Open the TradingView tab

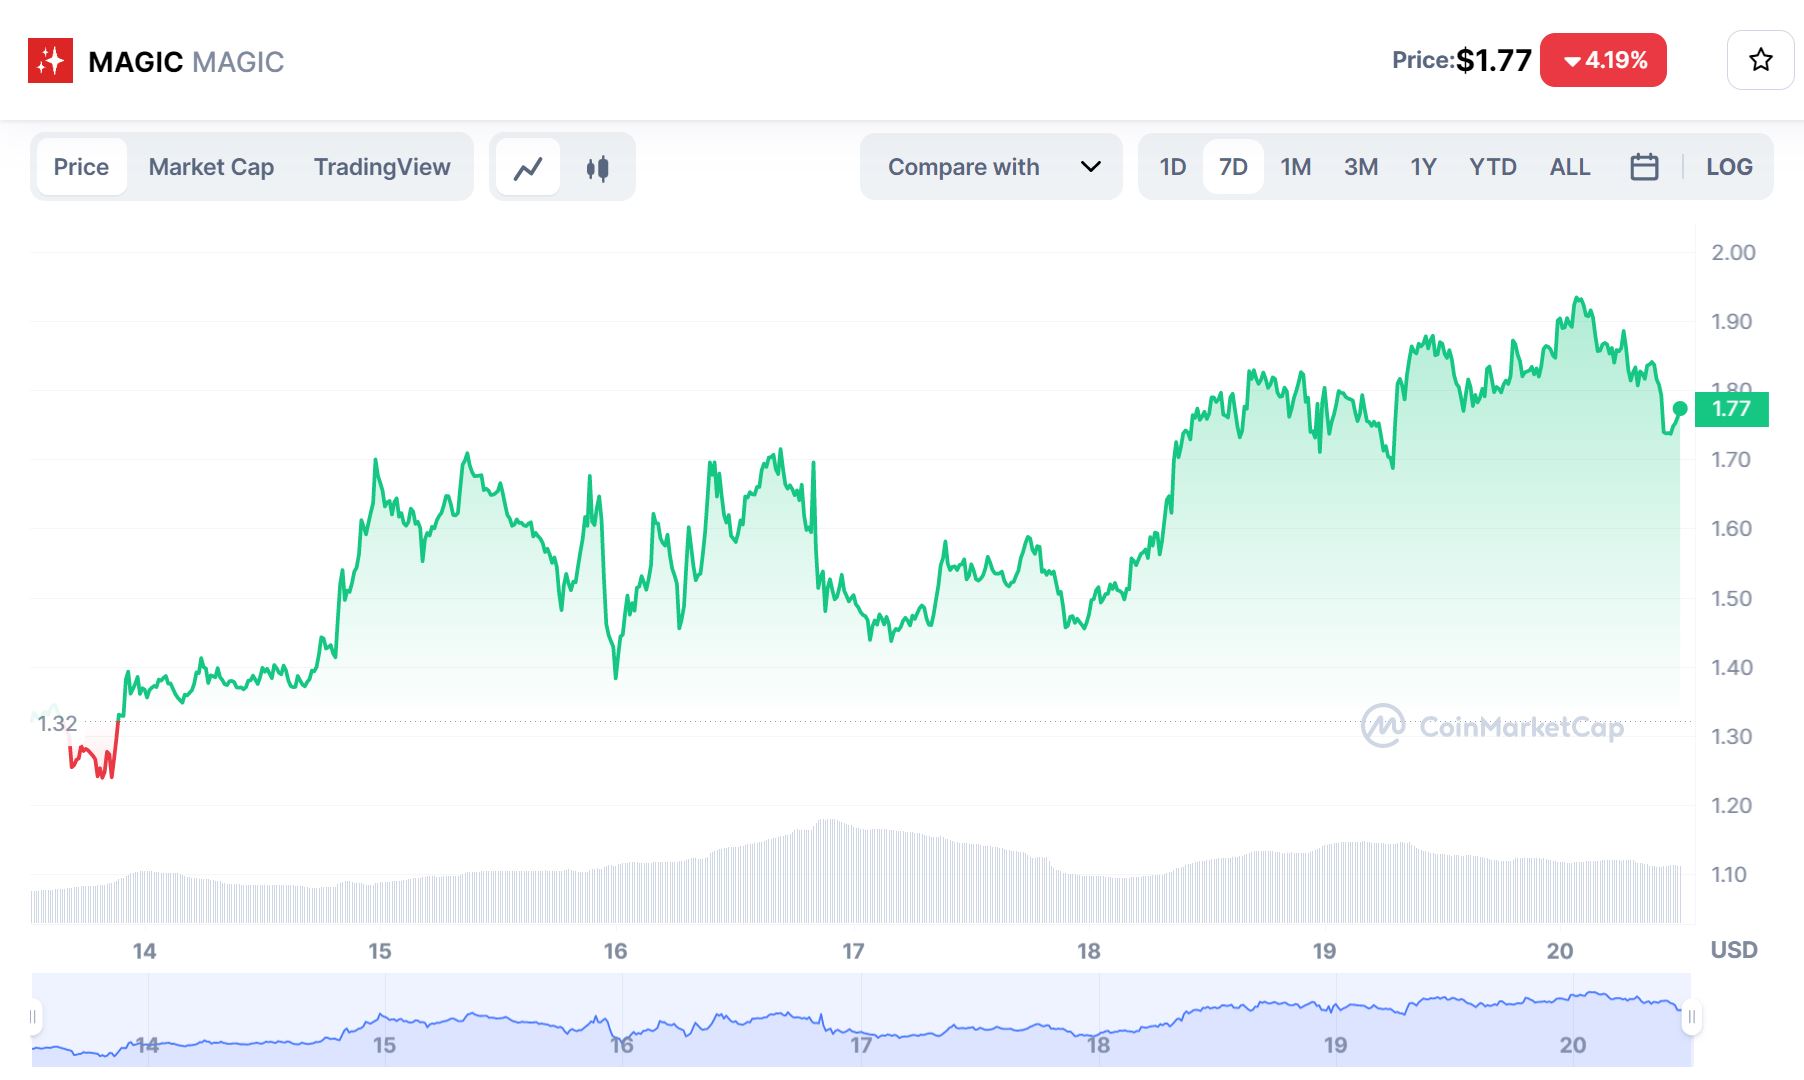point(382,167)
